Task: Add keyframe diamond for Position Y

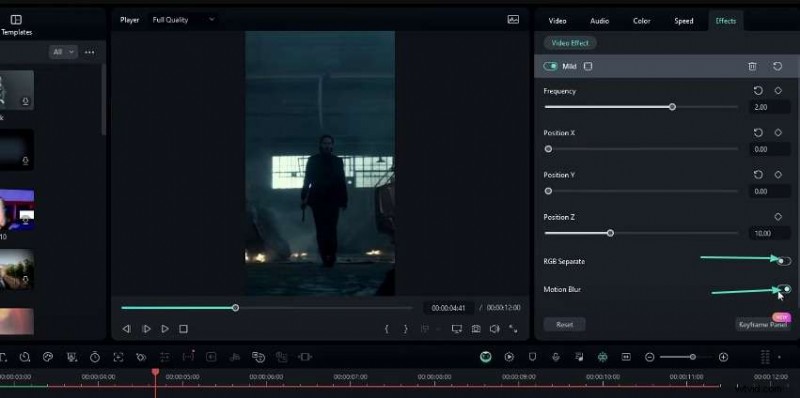Action: click(778, 175)
